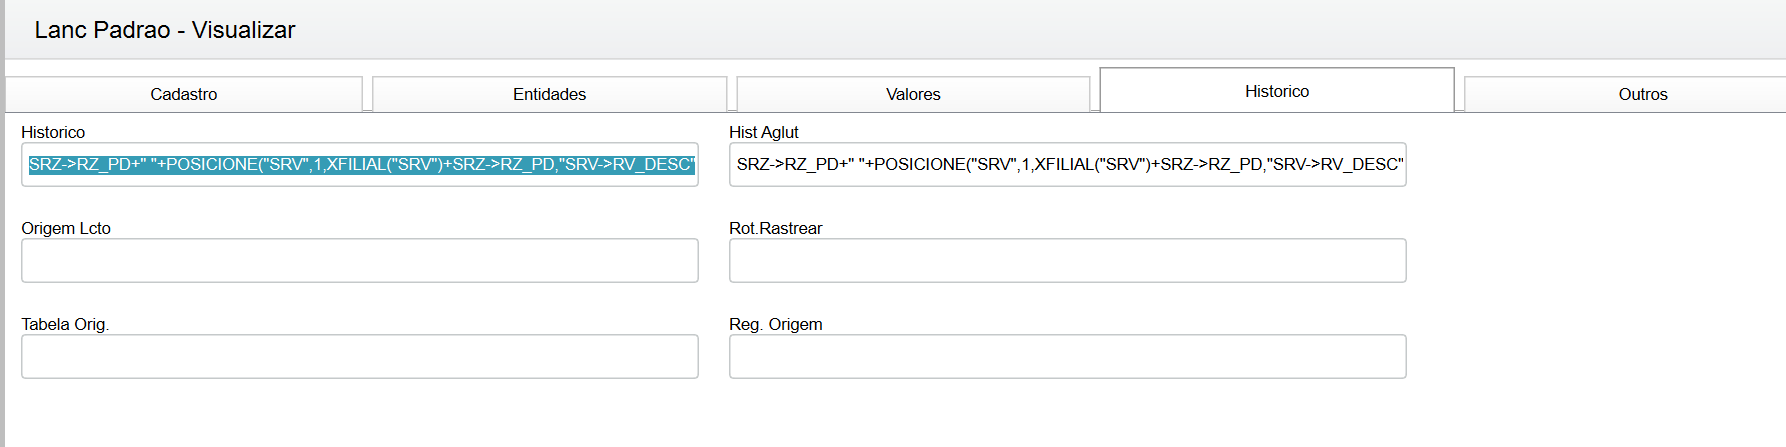Click the Lanc Padrao - Visualizar title
1786x447 pixels.
[x=165, y=30]
